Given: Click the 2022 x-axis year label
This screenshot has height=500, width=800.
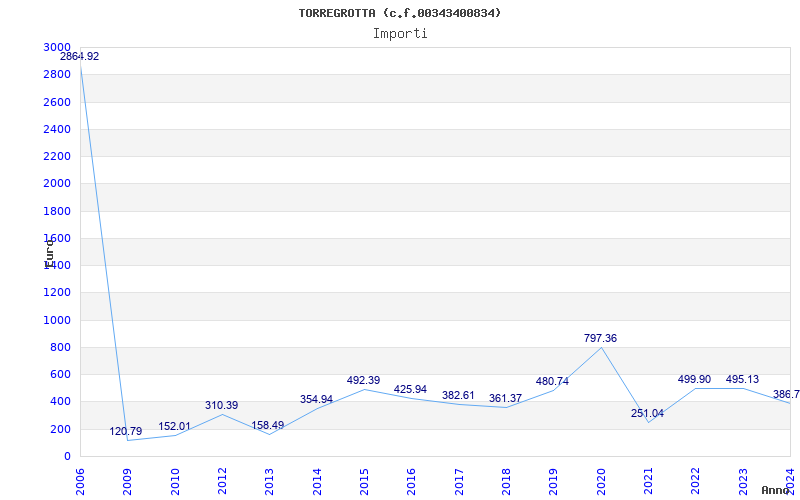Looking at the screenshot, I should click(696, 482).
